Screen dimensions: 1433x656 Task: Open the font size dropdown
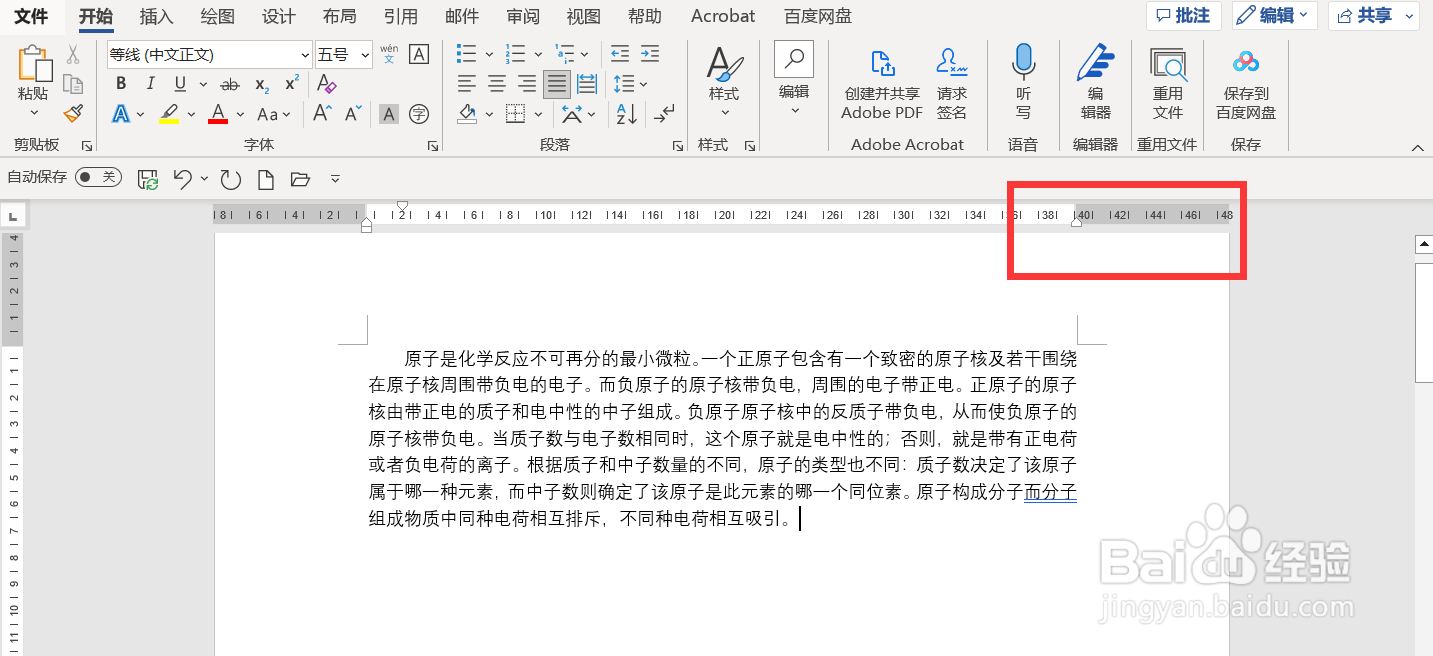[363, 54]
